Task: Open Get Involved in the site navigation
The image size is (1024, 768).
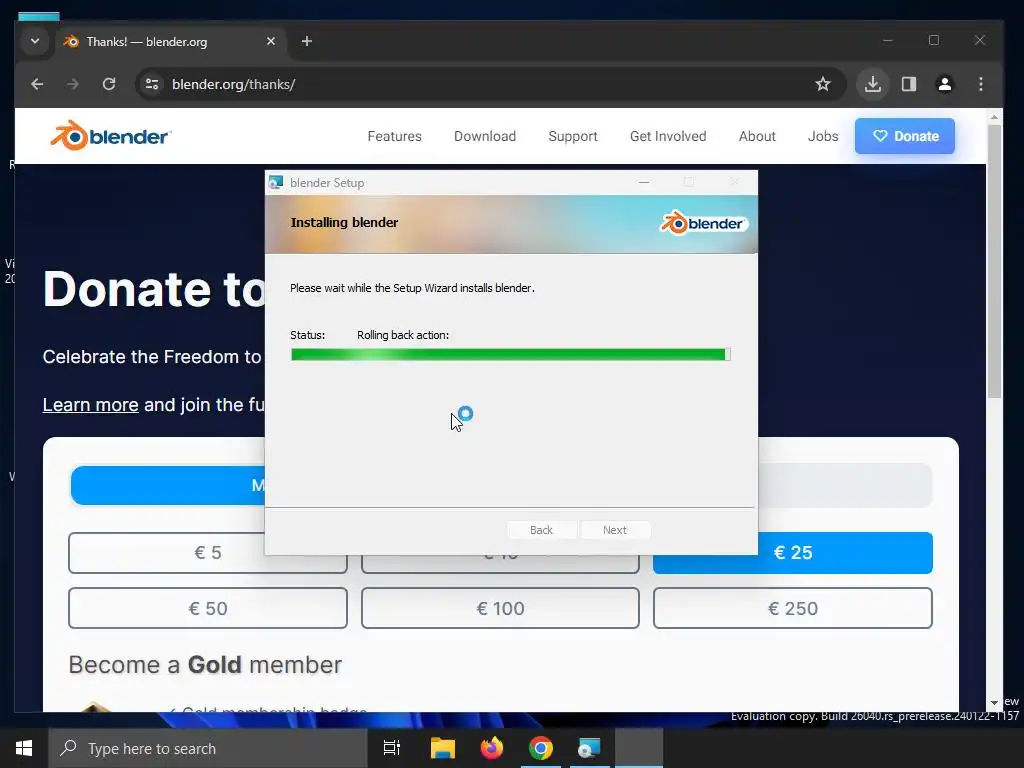Action: point(668,136)
